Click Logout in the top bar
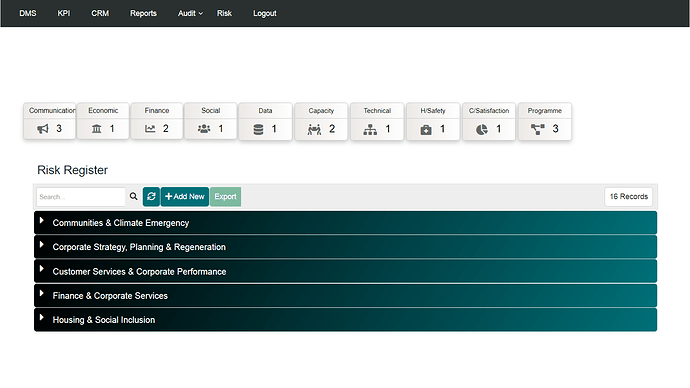Screen dimensions: 690x388 [x=264, y=13]
